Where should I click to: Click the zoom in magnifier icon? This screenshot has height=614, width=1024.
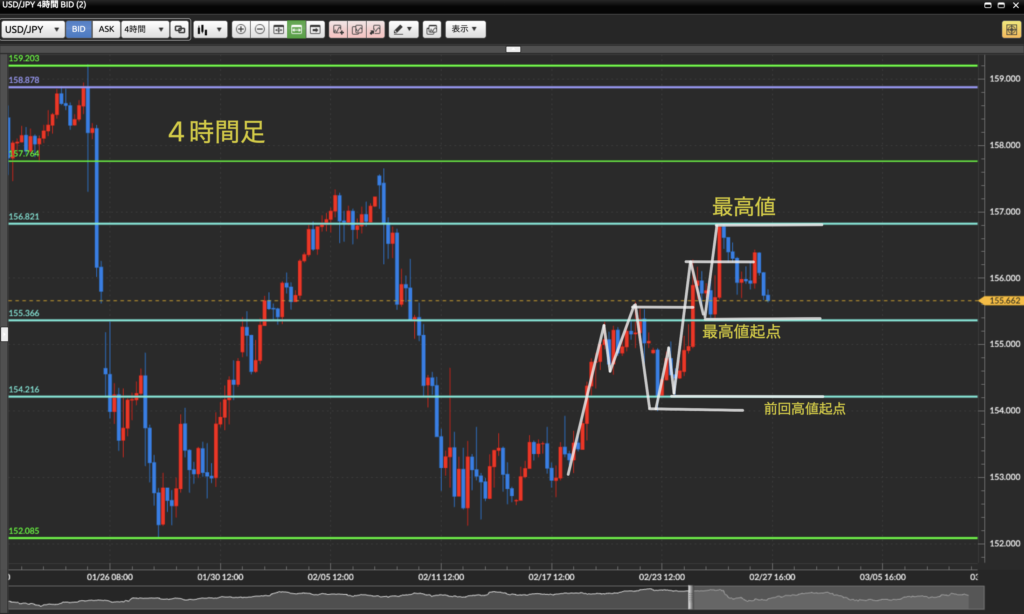tap(241, 30)
